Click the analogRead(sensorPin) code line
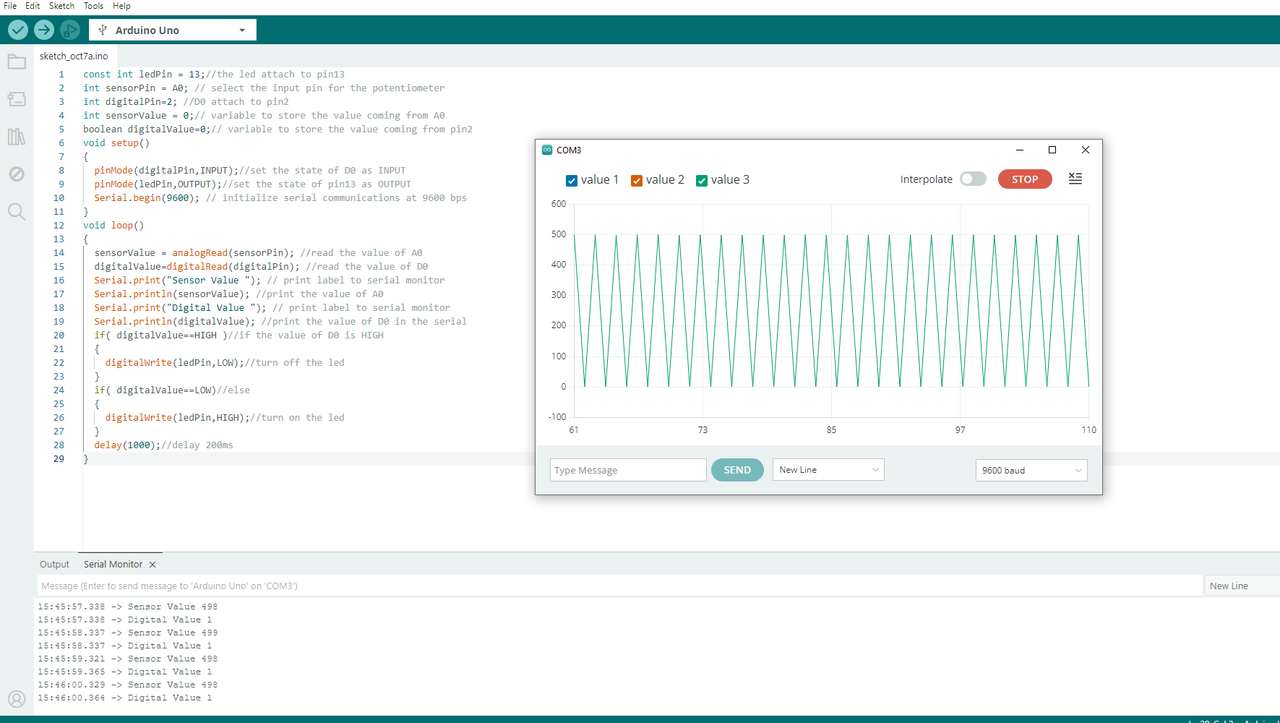 [258, 253]
